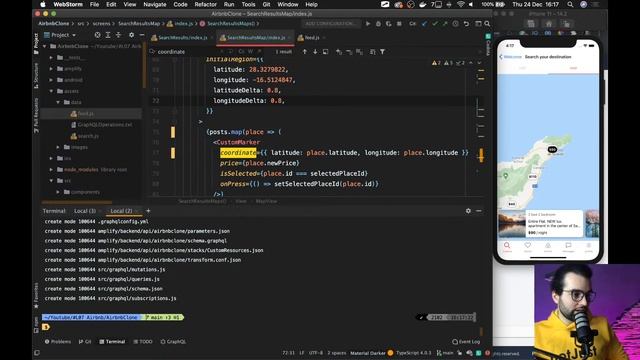Screen dimensions: 640x360
Task: Open the Project panel settings gear
Action: coord(131,35)
